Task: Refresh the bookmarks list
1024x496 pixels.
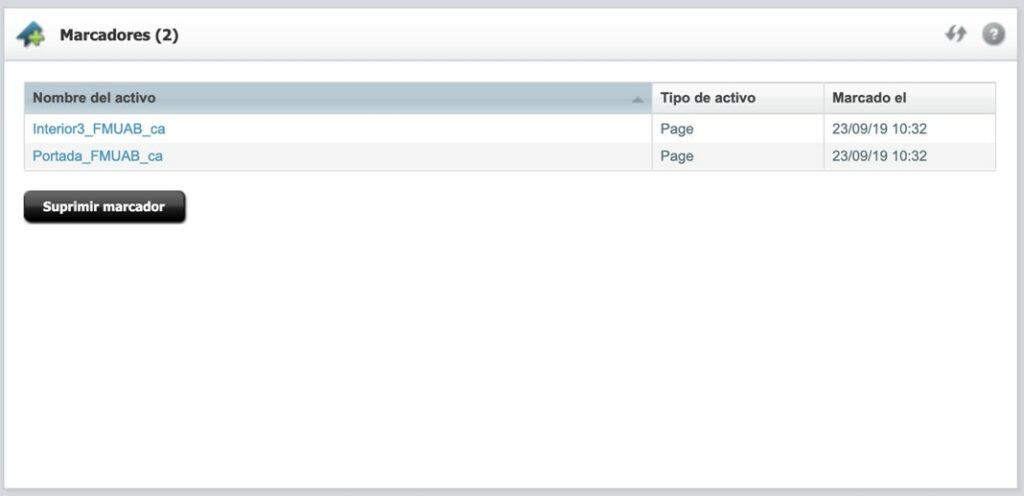Action: [956, 34]
